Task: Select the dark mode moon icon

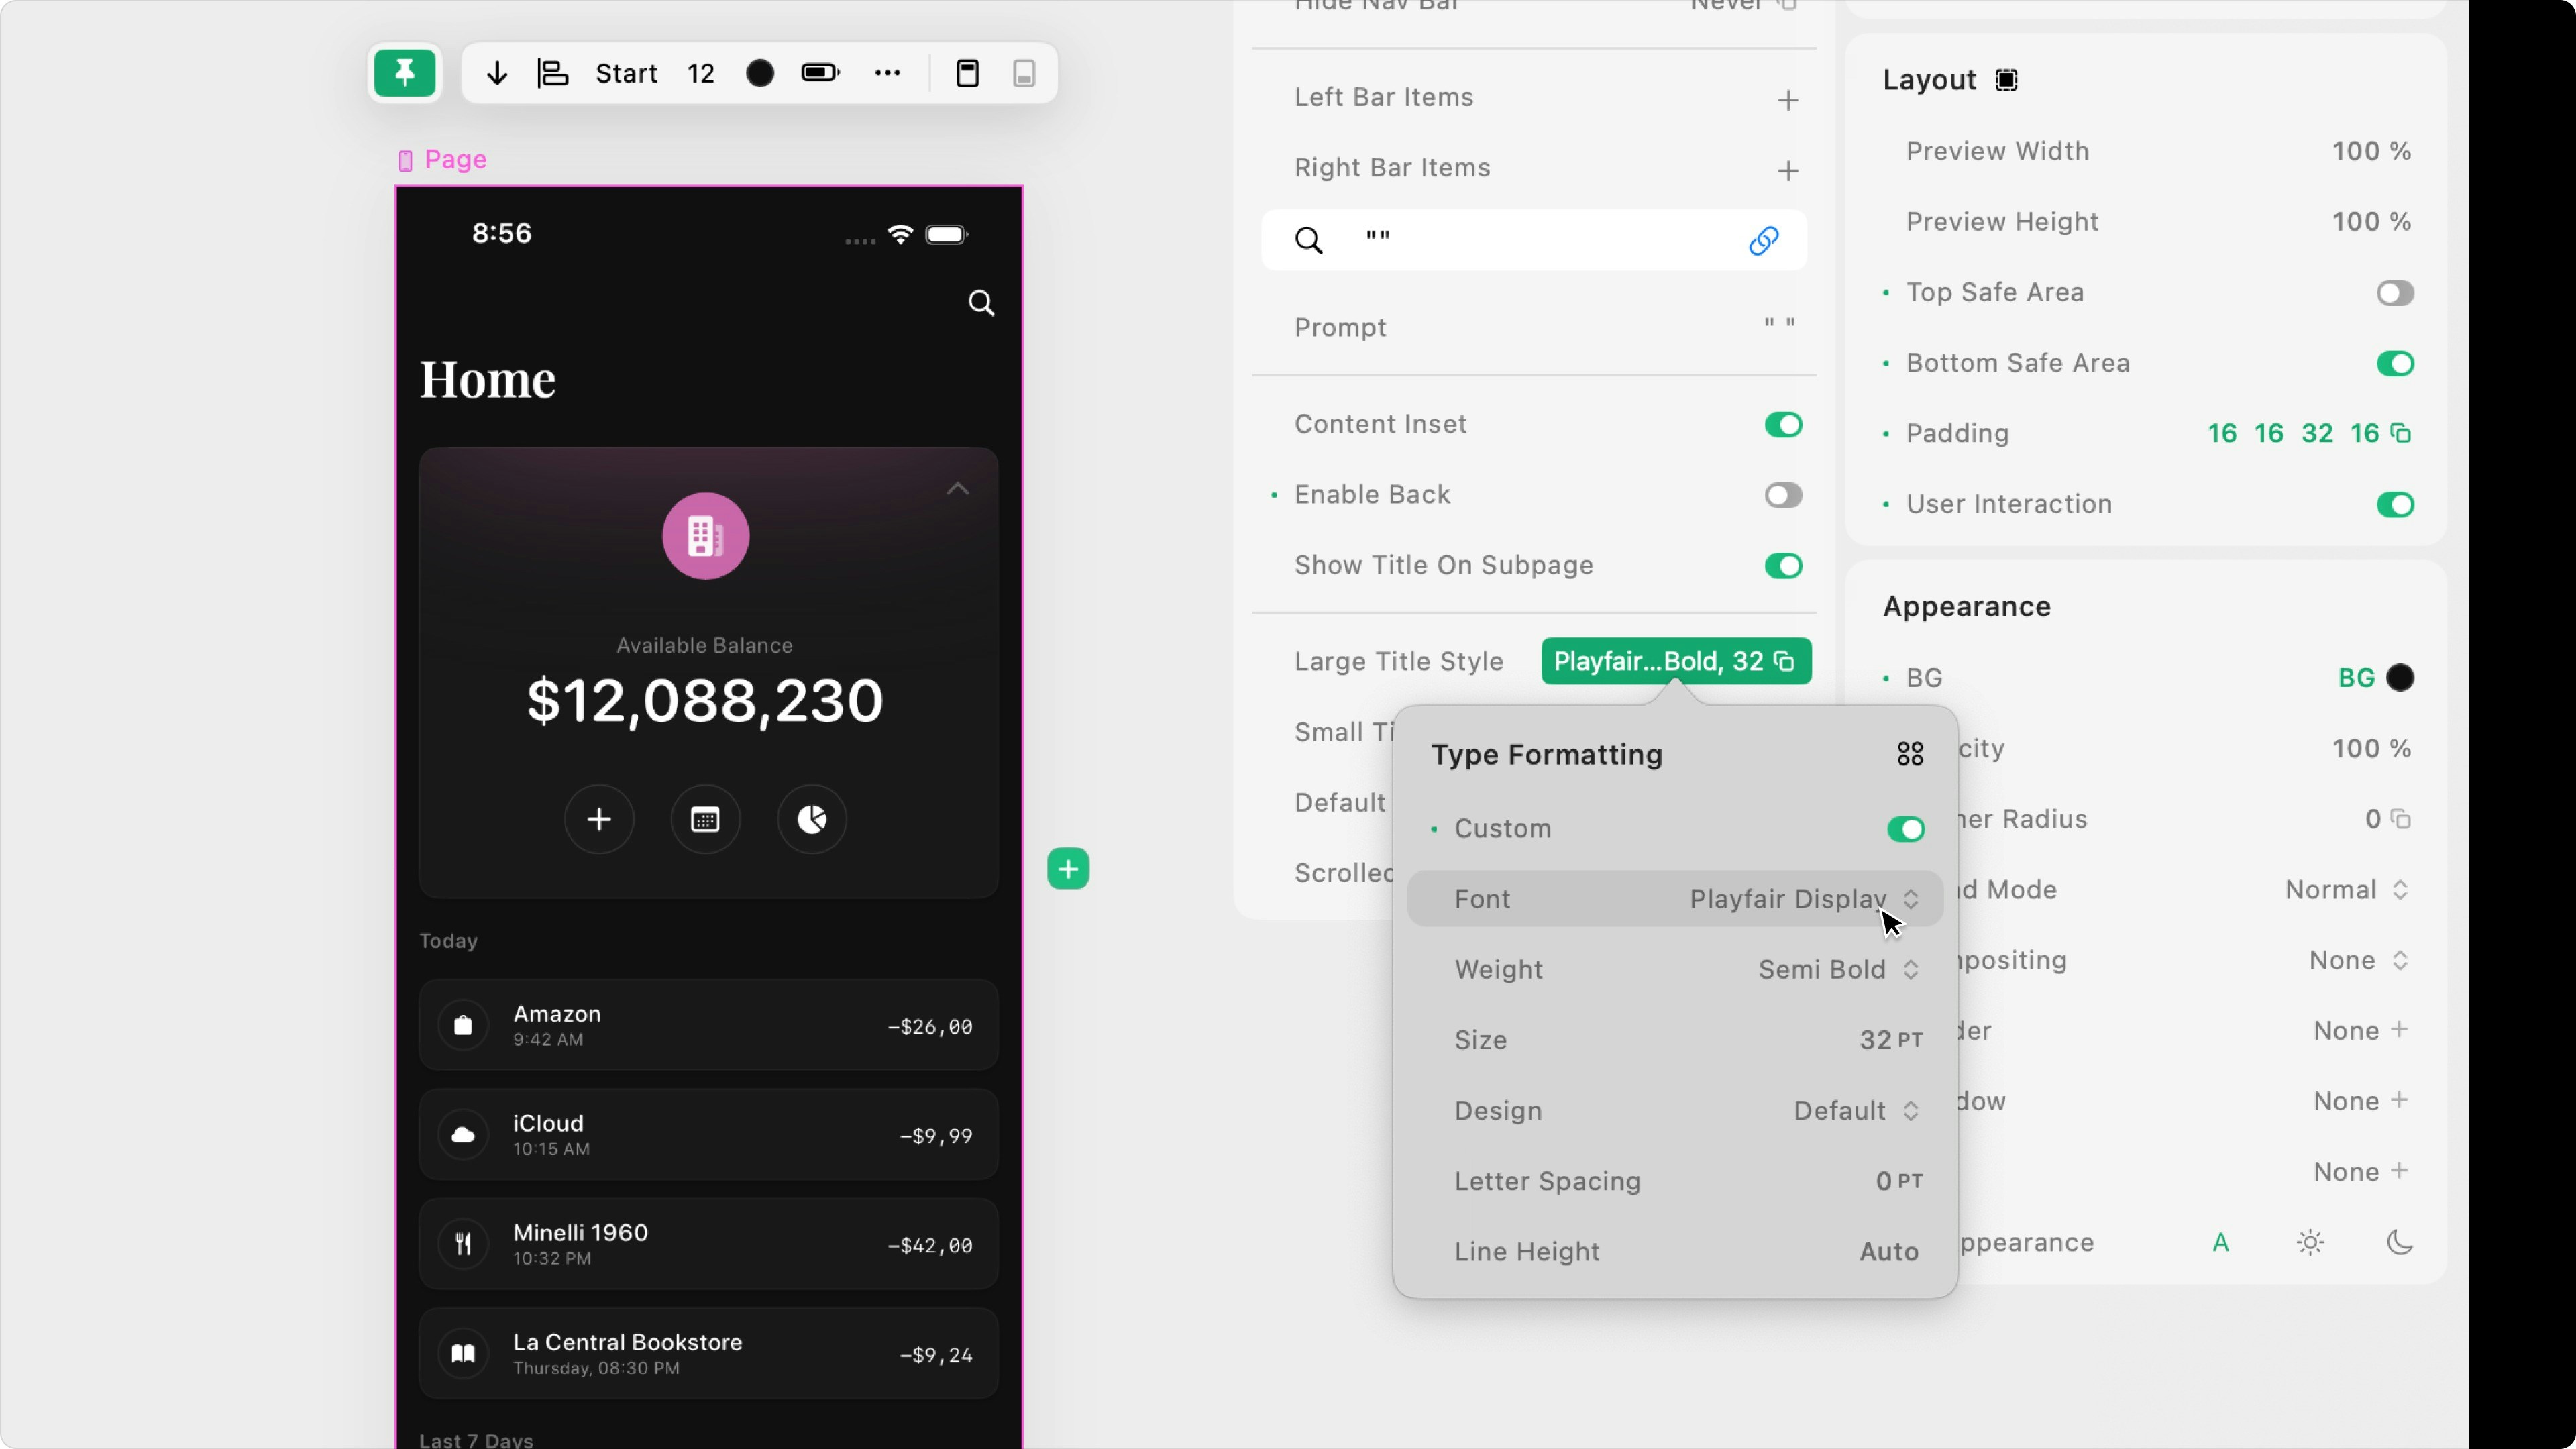Action: pyautogui.click(x=2399, y=1242)
